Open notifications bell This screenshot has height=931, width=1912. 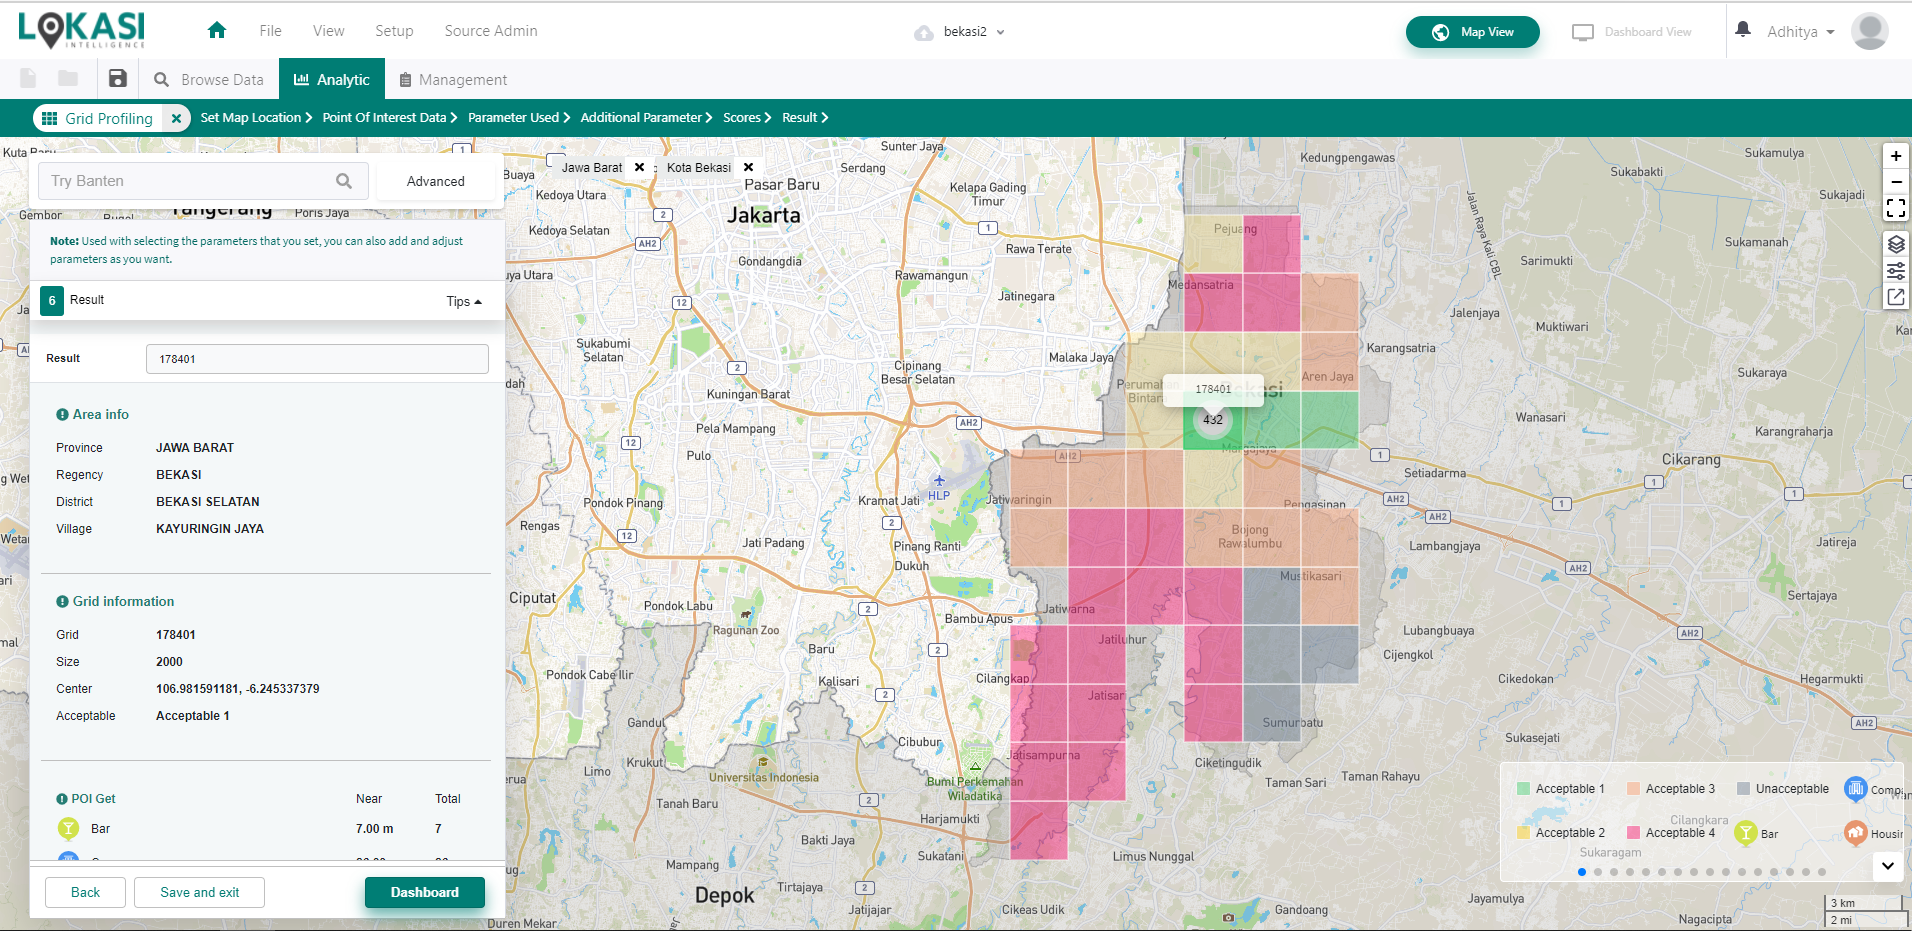click(1743, 30)
